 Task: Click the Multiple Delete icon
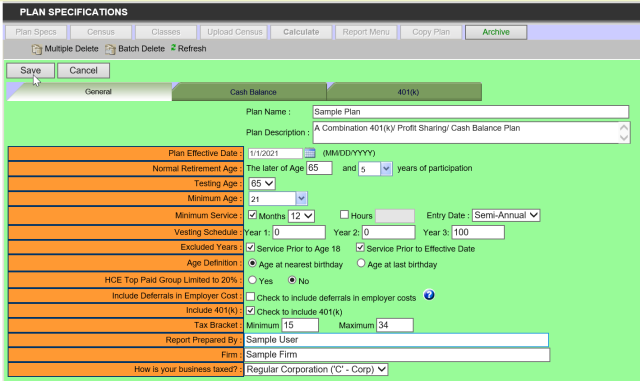(x=37, y=49)
